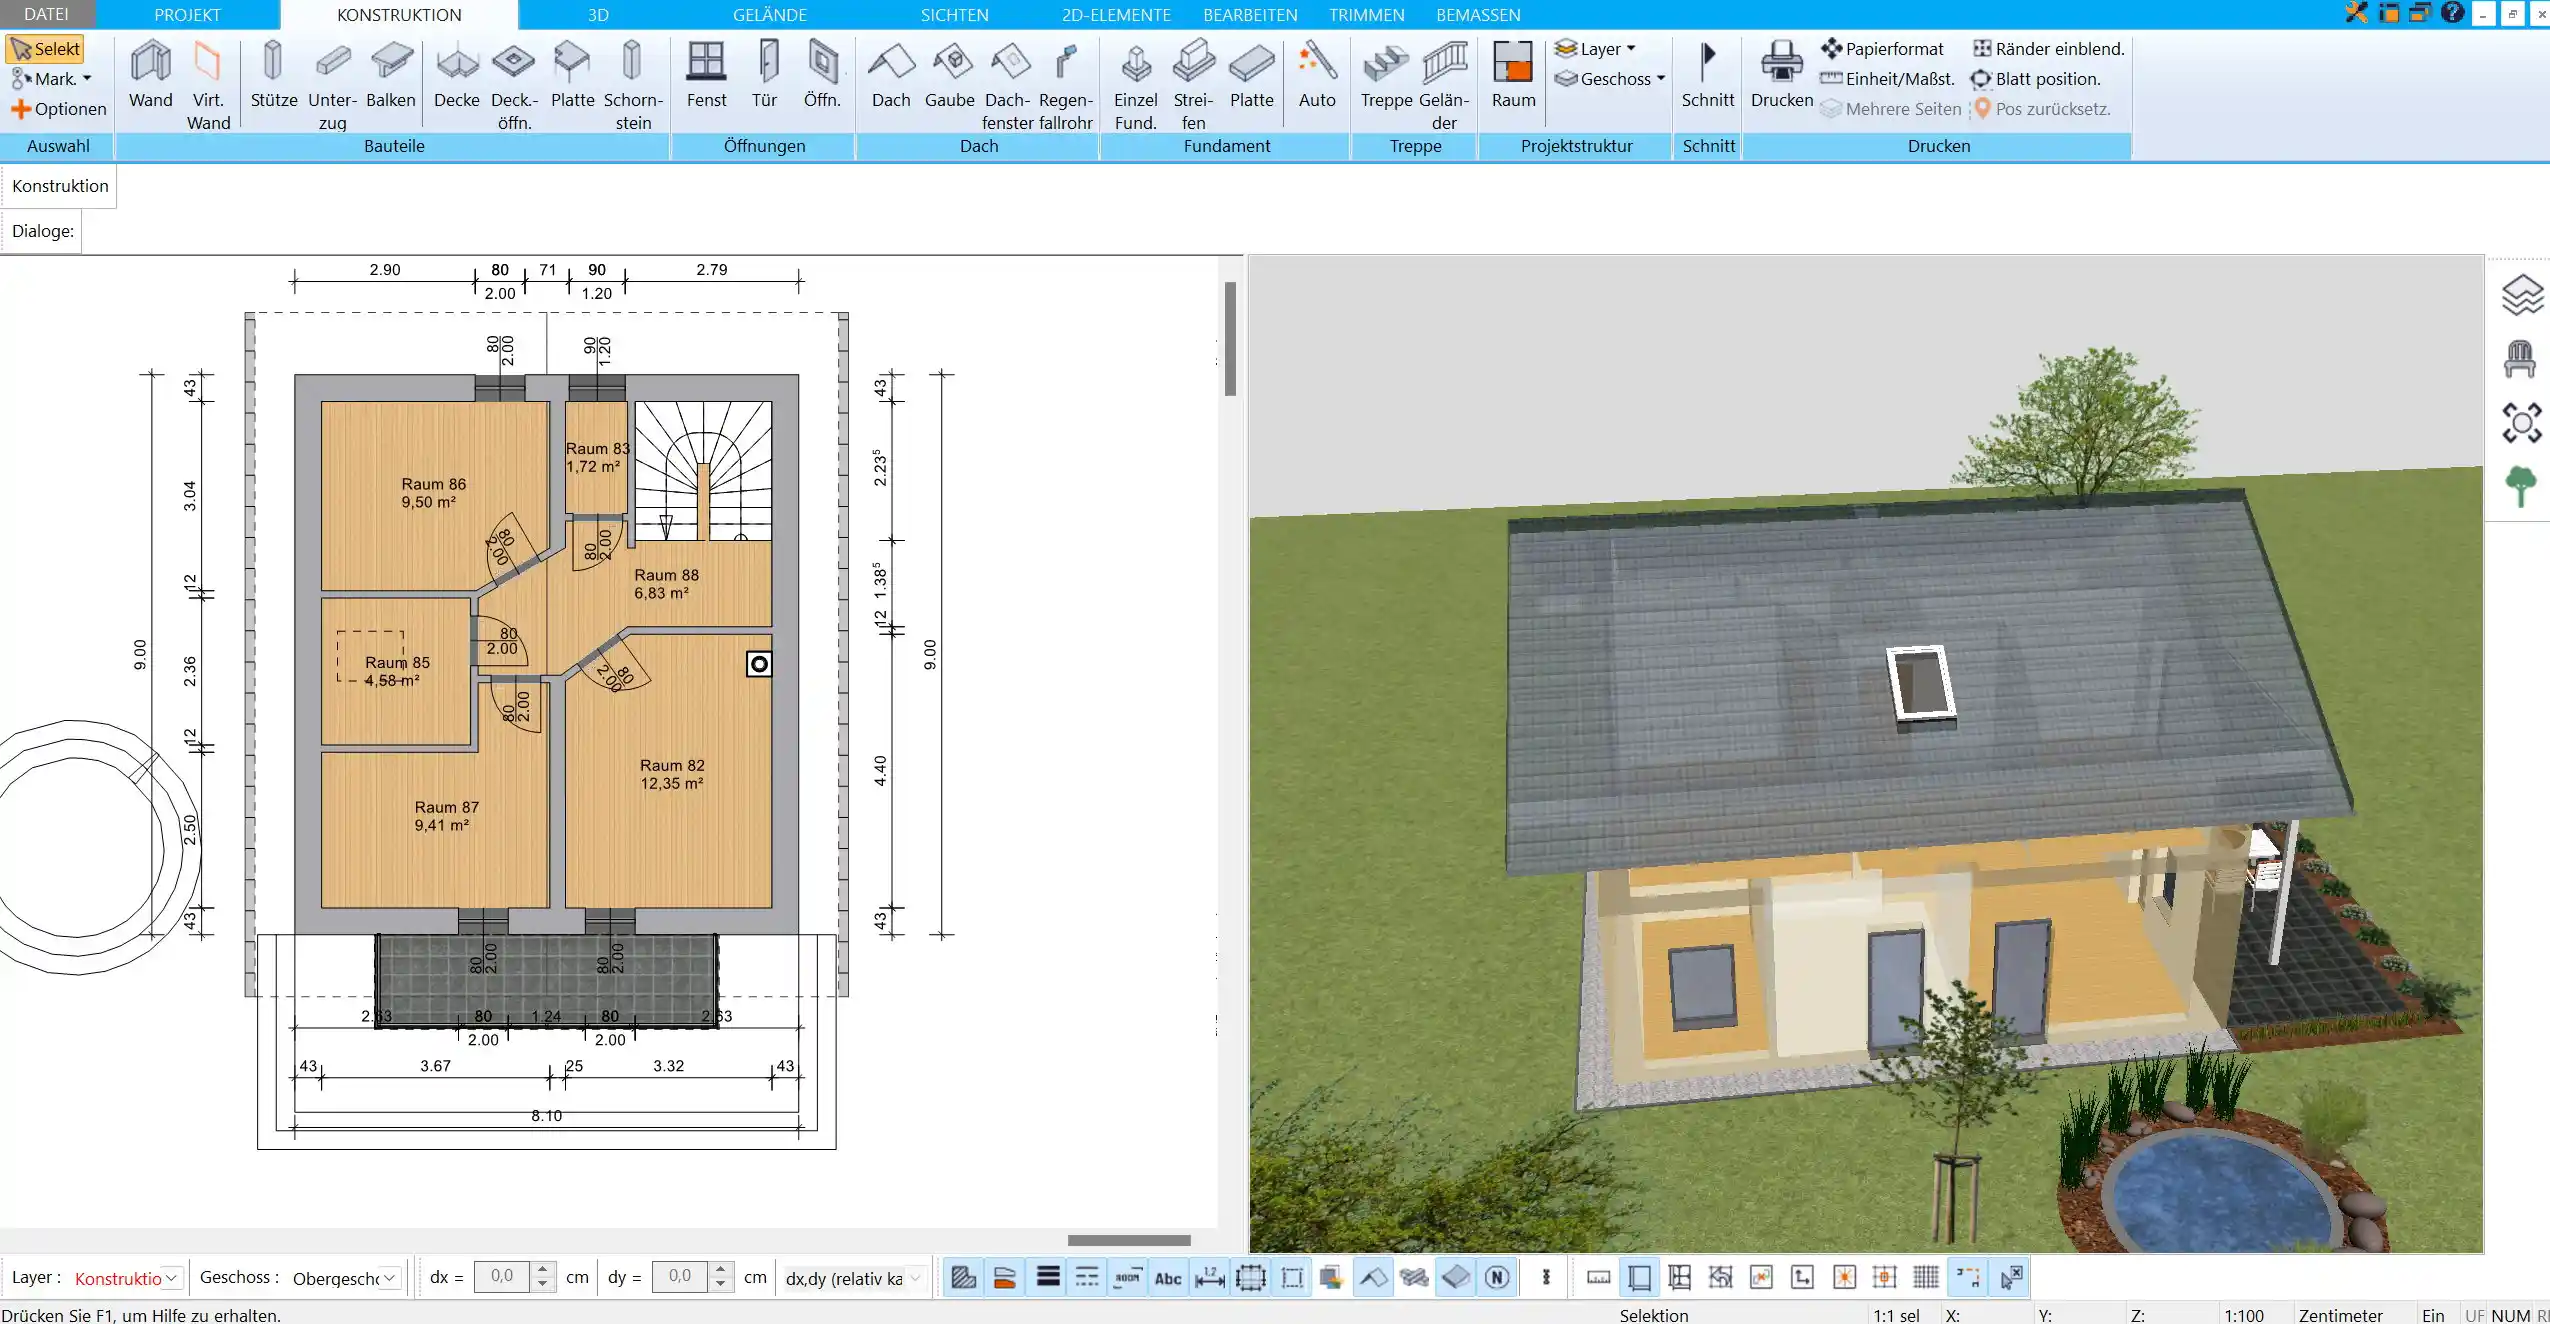Screen dimensions: 2550x1324
Task: Open Papierformat settings
Action: click(1882, 48)
